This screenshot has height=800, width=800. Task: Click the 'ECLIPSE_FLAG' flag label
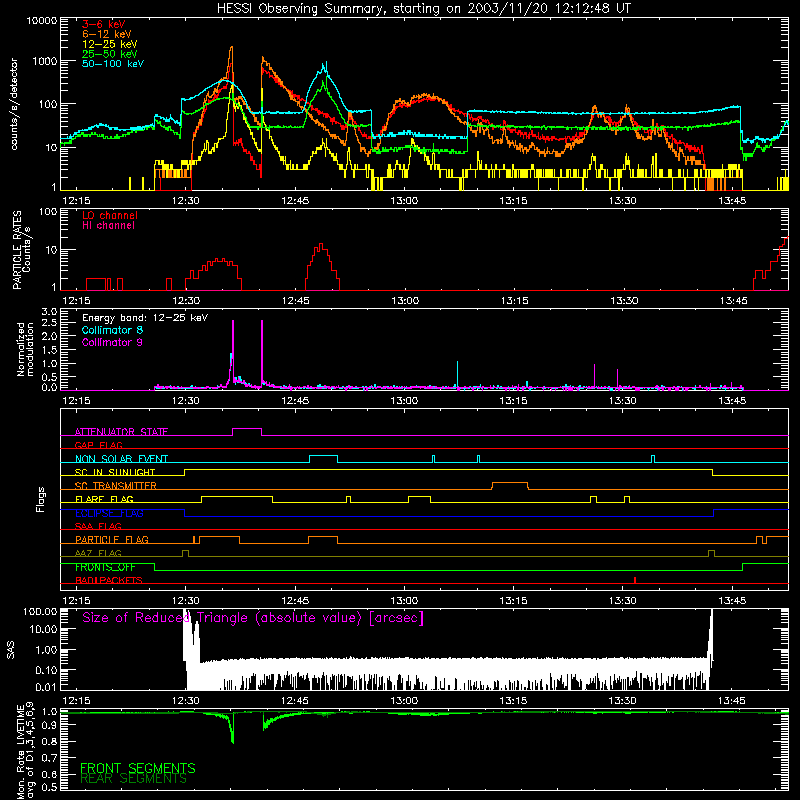pyautogui.click(x=109, y=513)
